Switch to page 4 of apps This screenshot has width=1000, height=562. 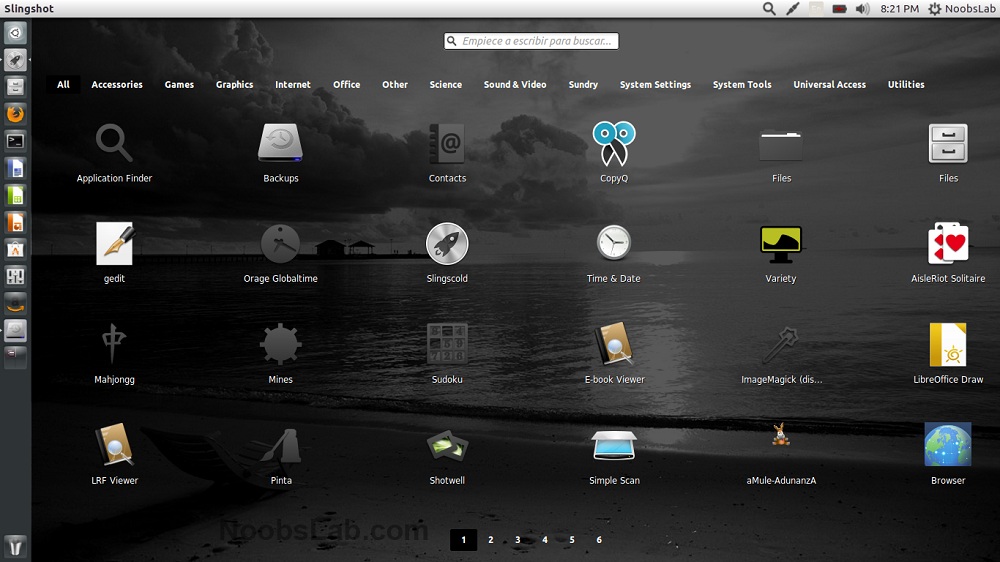(x=545, y=540)
